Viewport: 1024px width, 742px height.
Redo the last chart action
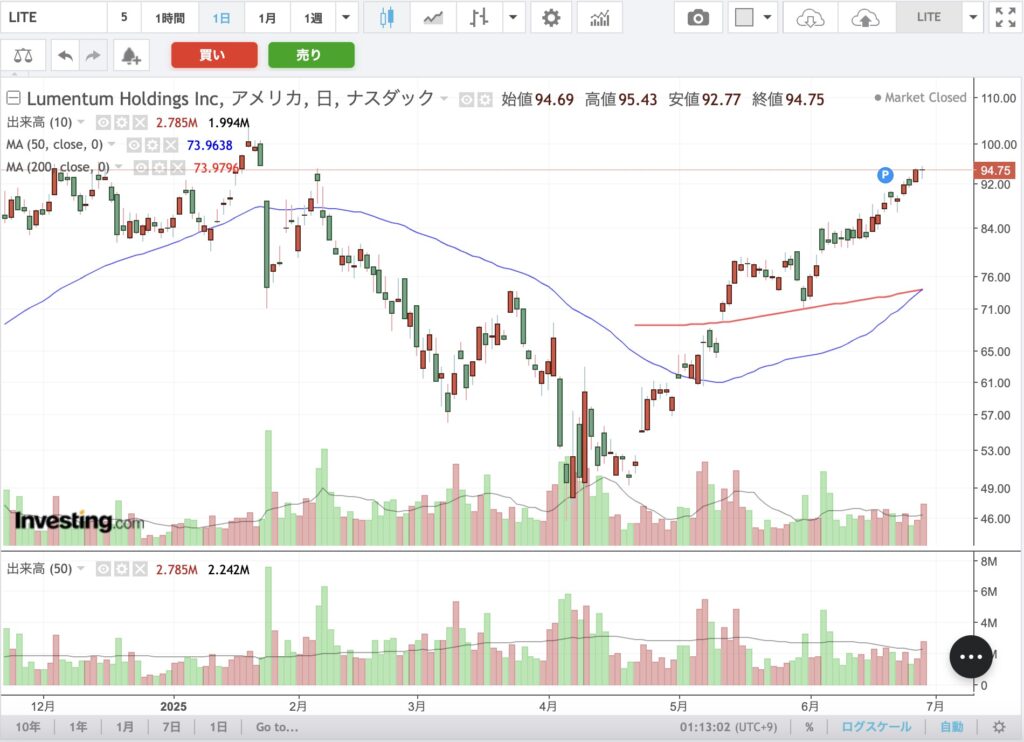pos(93,56)
